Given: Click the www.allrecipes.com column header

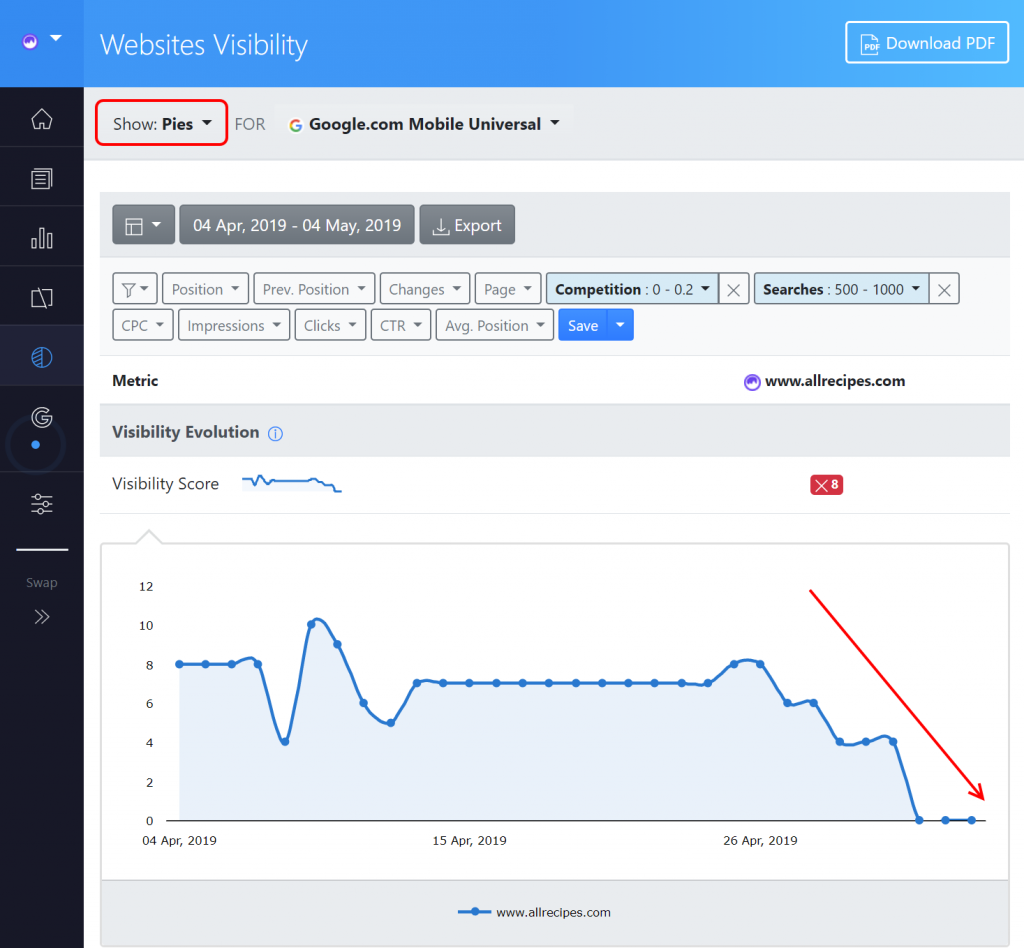Looking at the screenshot, I should (835, 381).
